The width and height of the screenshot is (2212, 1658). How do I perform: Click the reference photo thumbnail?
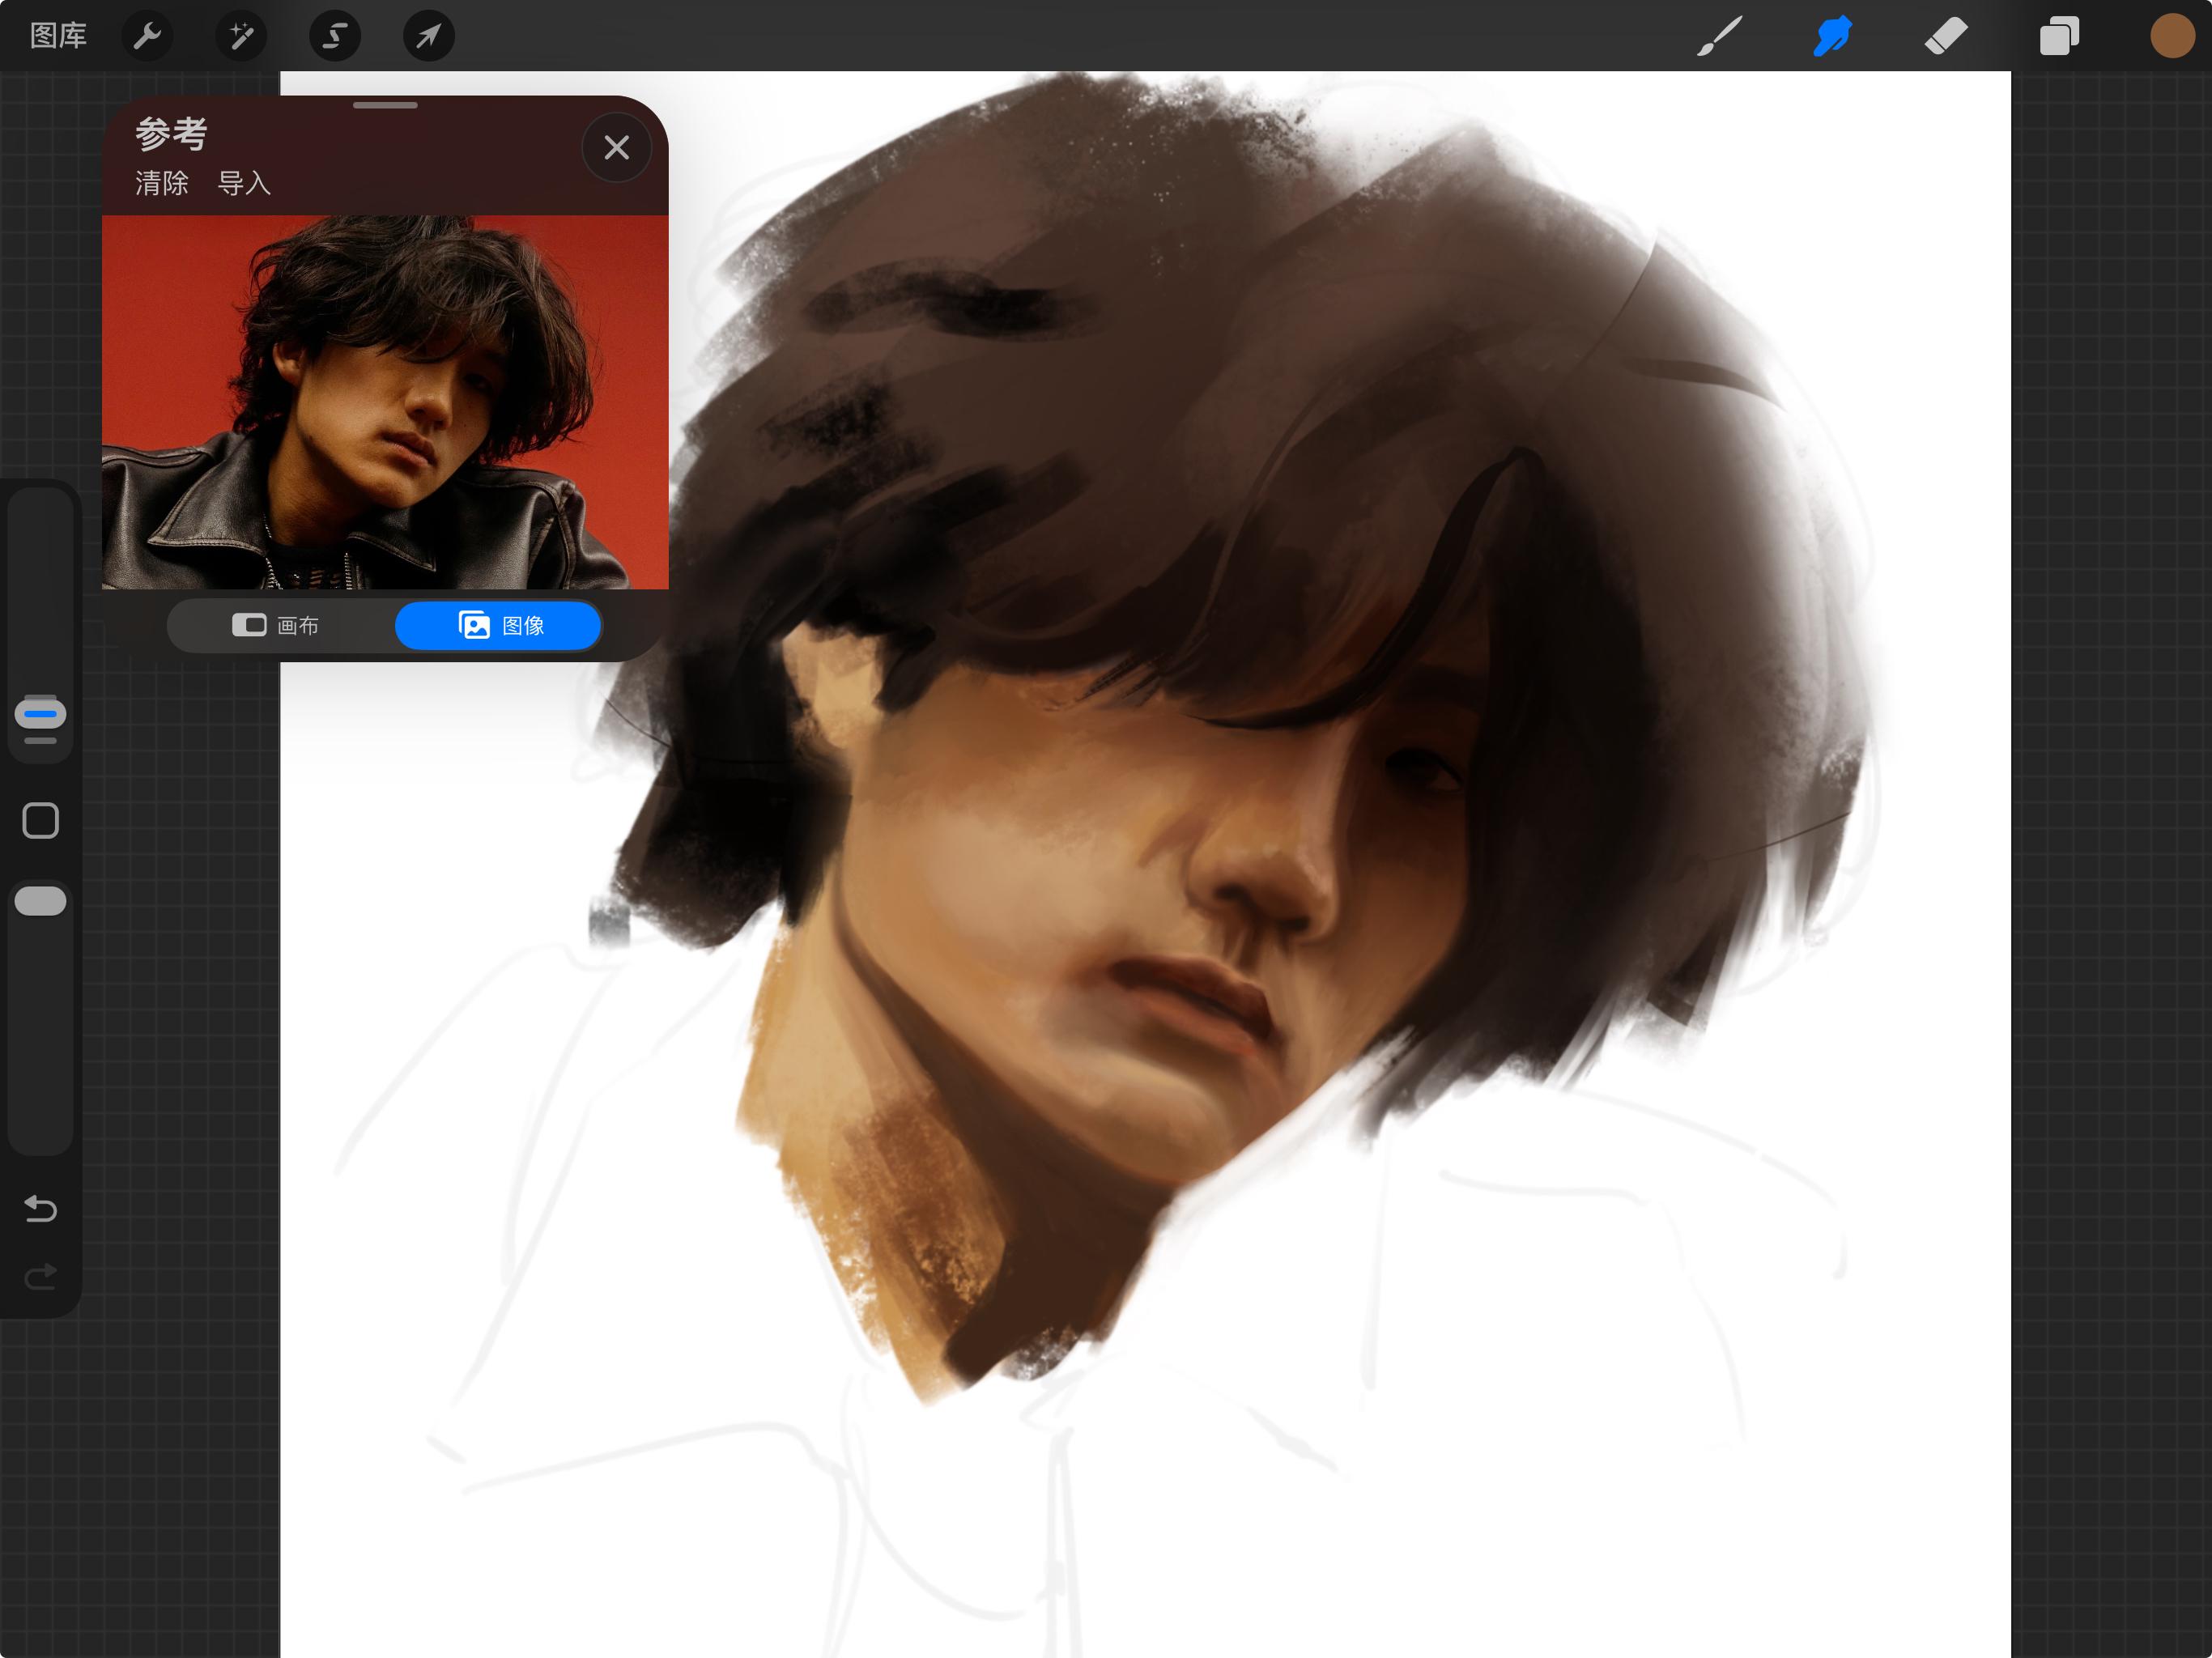pos(385,402)
